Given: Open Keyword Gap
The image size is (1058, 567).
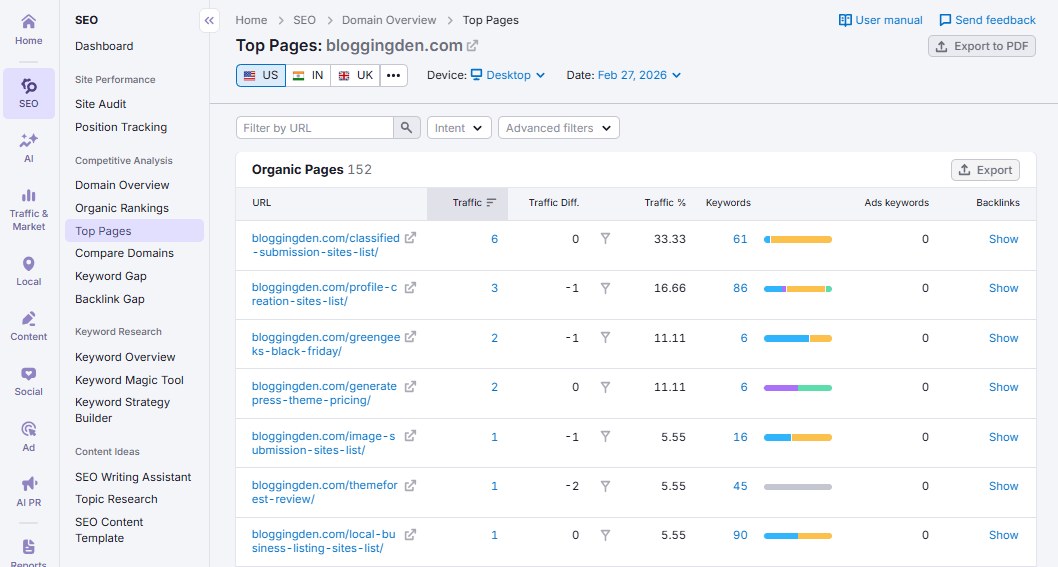Looking at the screenshot, I should [111, 276].
